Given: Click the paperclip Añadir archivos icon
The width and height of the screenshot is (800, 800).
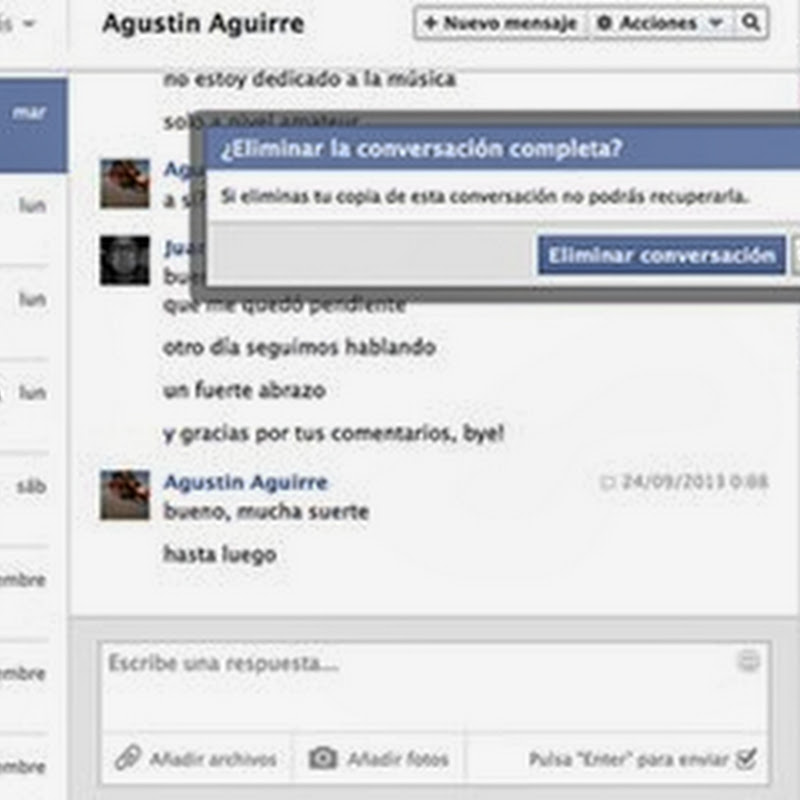Looking at the screenshot, I should (x=128, y=758).
